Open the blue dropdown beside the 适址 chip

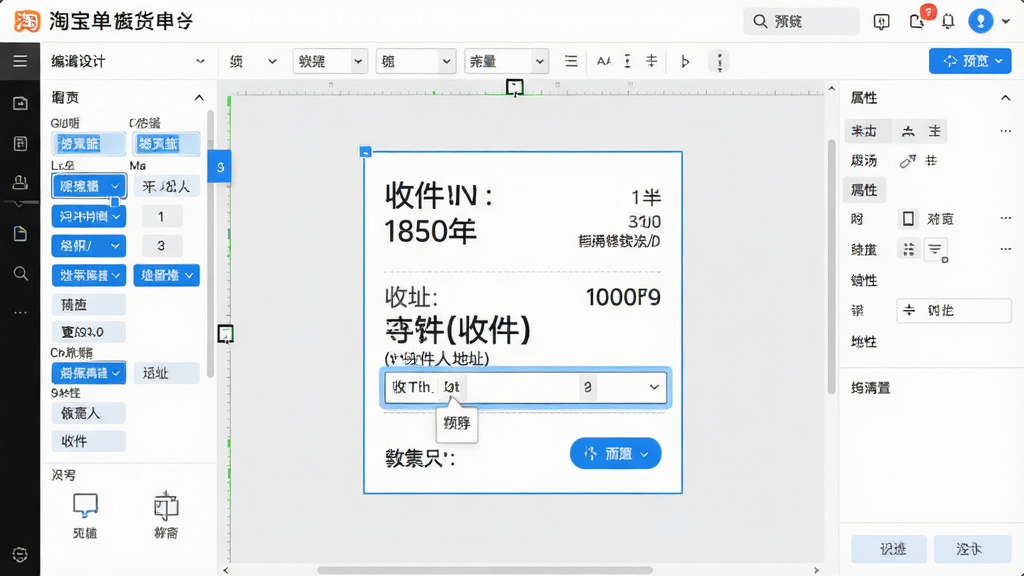coord(89,373)
